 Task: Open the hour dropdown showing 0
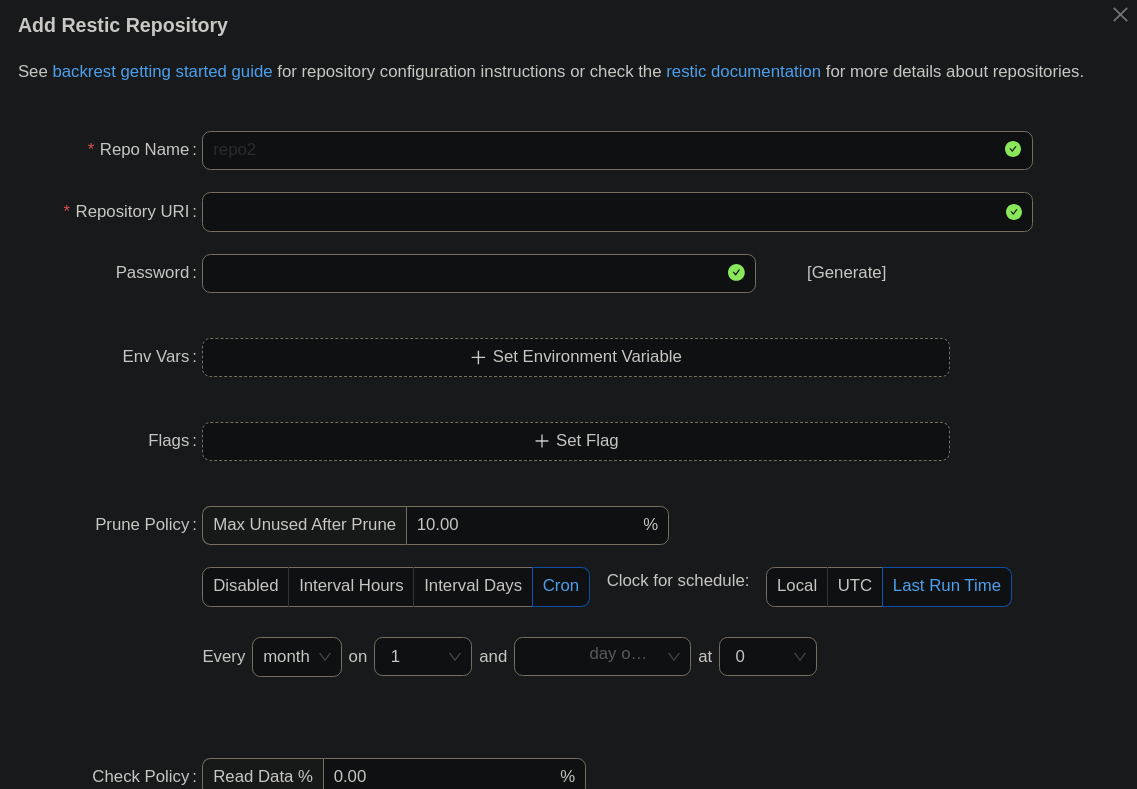pyautogui.click(x=767, y=657)
